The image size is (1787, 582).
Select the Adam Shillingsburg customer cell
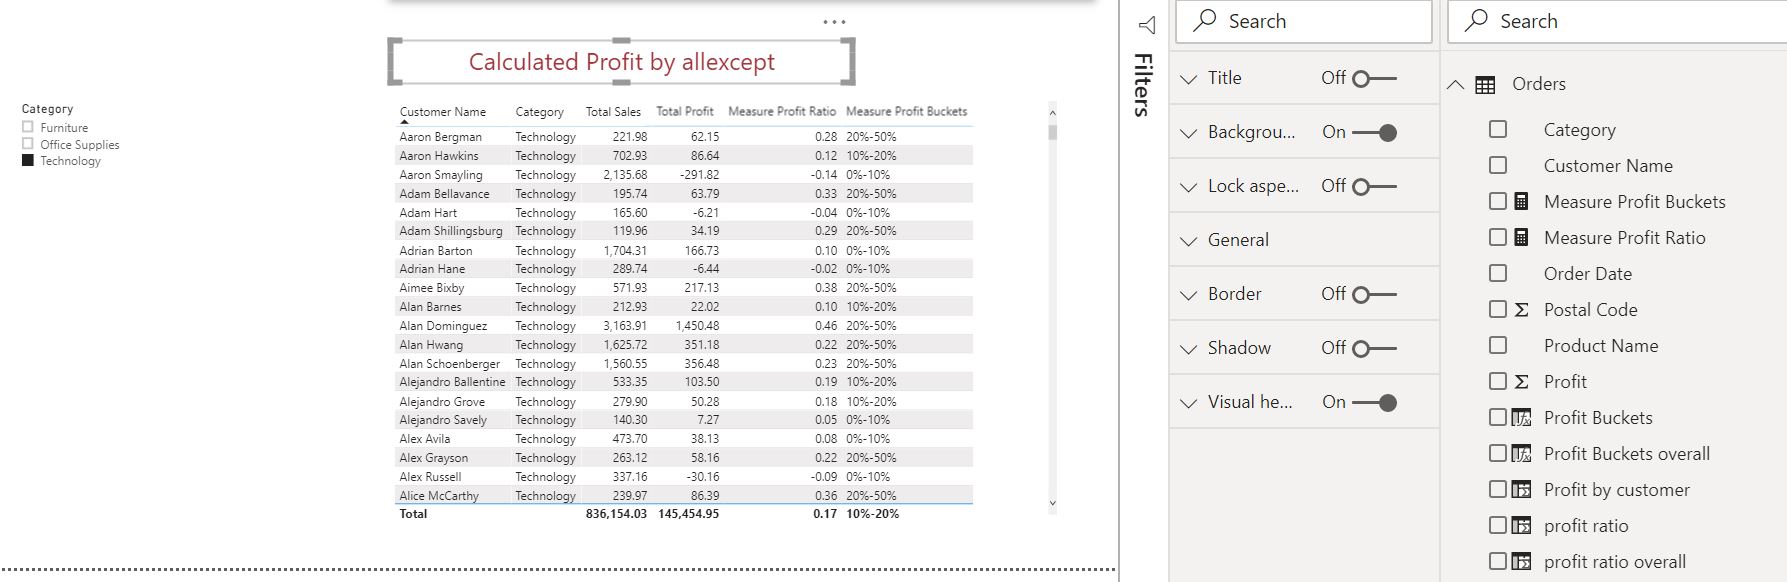click(x=451, y=231)
